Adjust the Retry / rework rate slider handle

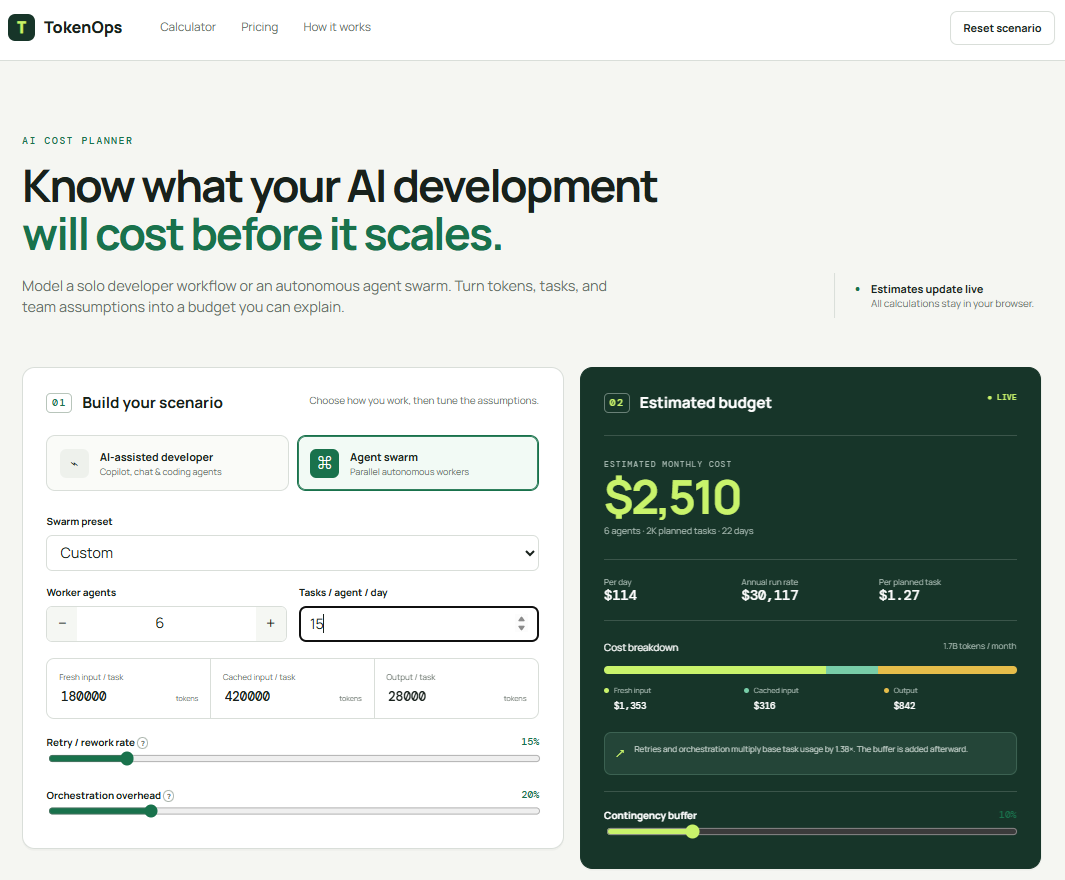pyautogui.click(x=127, y=758)
